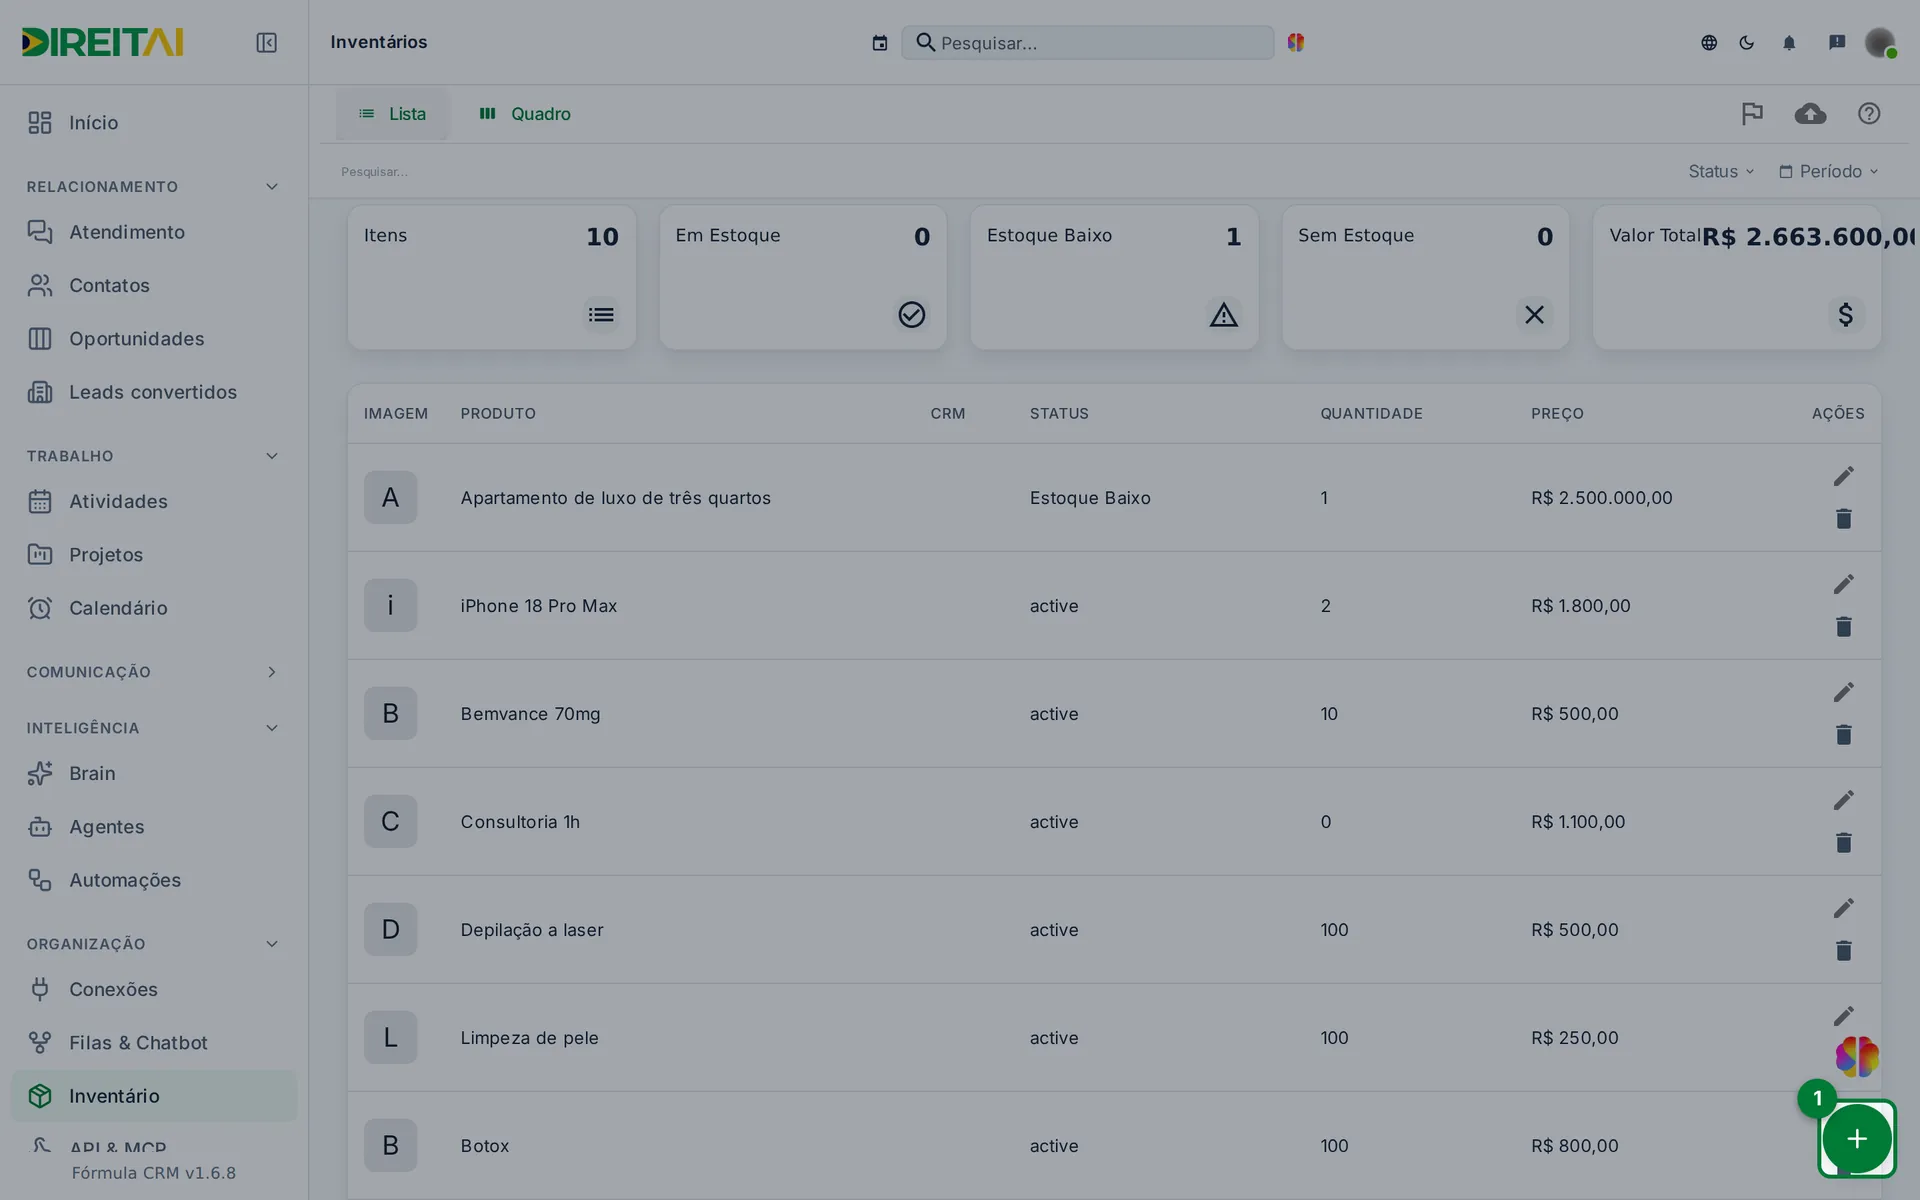Select the Sem Estoque summary card
The height and width of the screenshot is (1200, 1920).
[x=1426, y=277]
